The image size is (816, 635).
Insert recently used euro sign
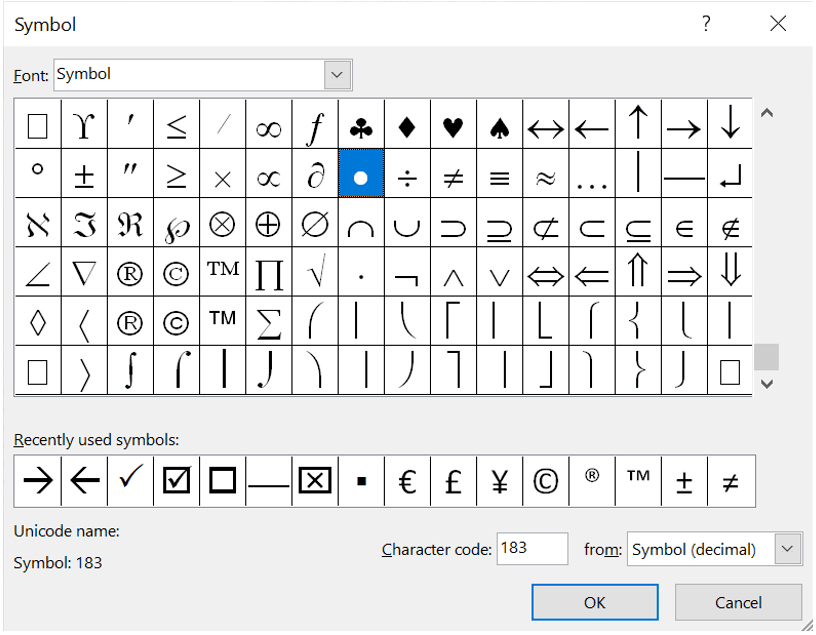(407, 482)
